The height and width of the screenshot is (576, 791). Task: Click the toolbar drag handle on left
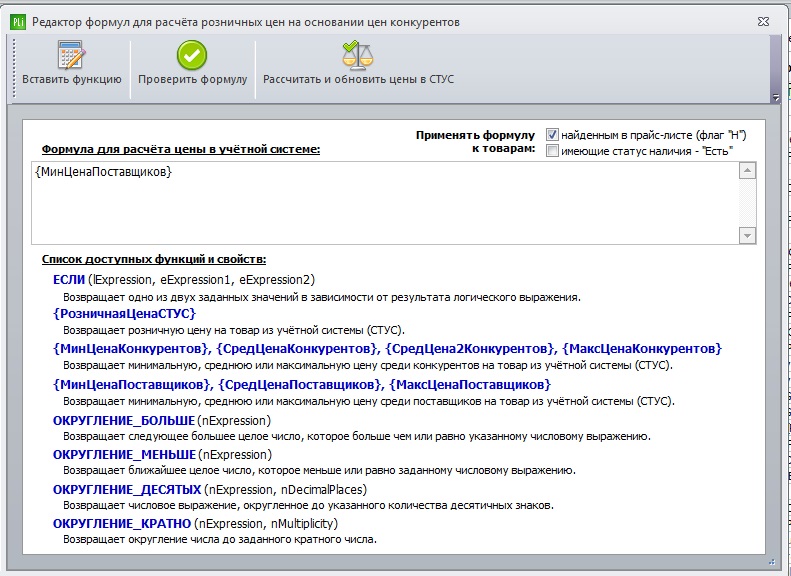click(x=14, y=68)
